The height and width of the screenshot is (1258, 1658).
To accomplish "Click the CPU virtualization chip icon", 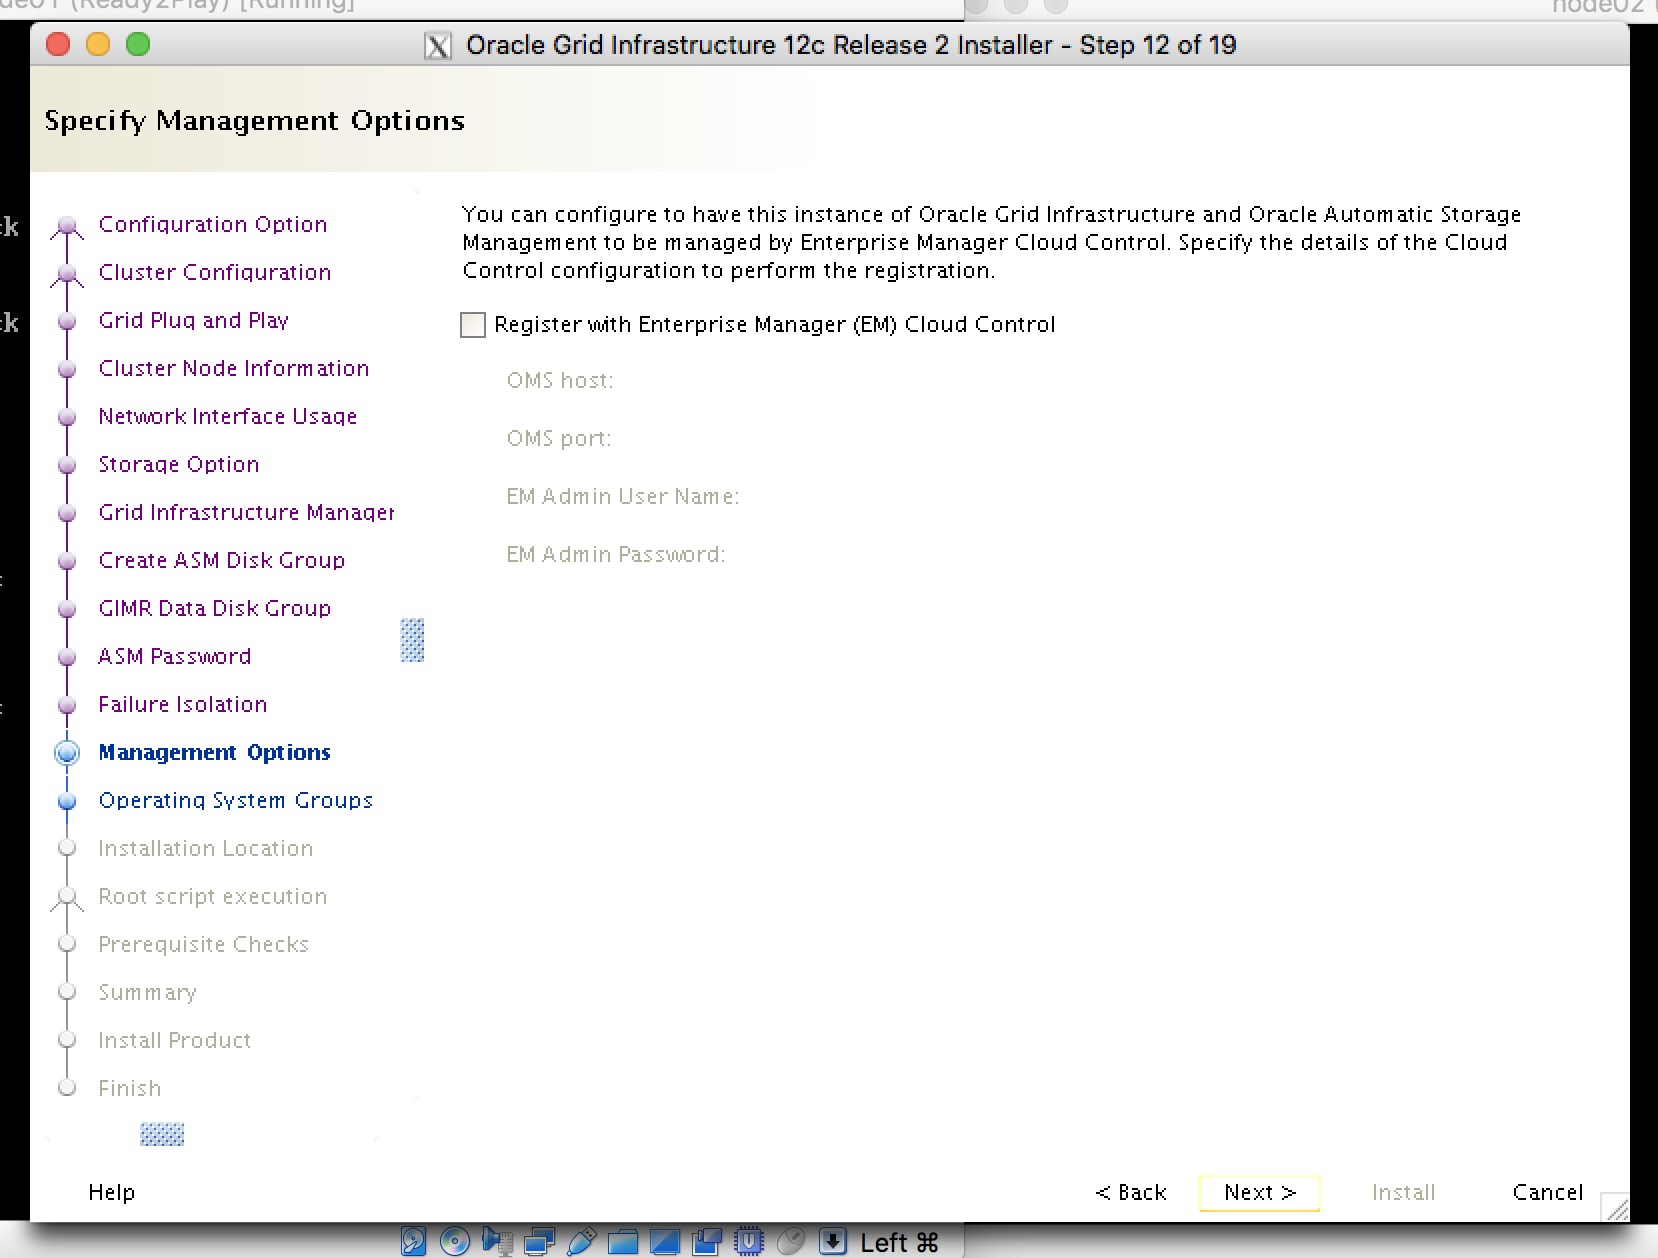I will (748, 1241).
